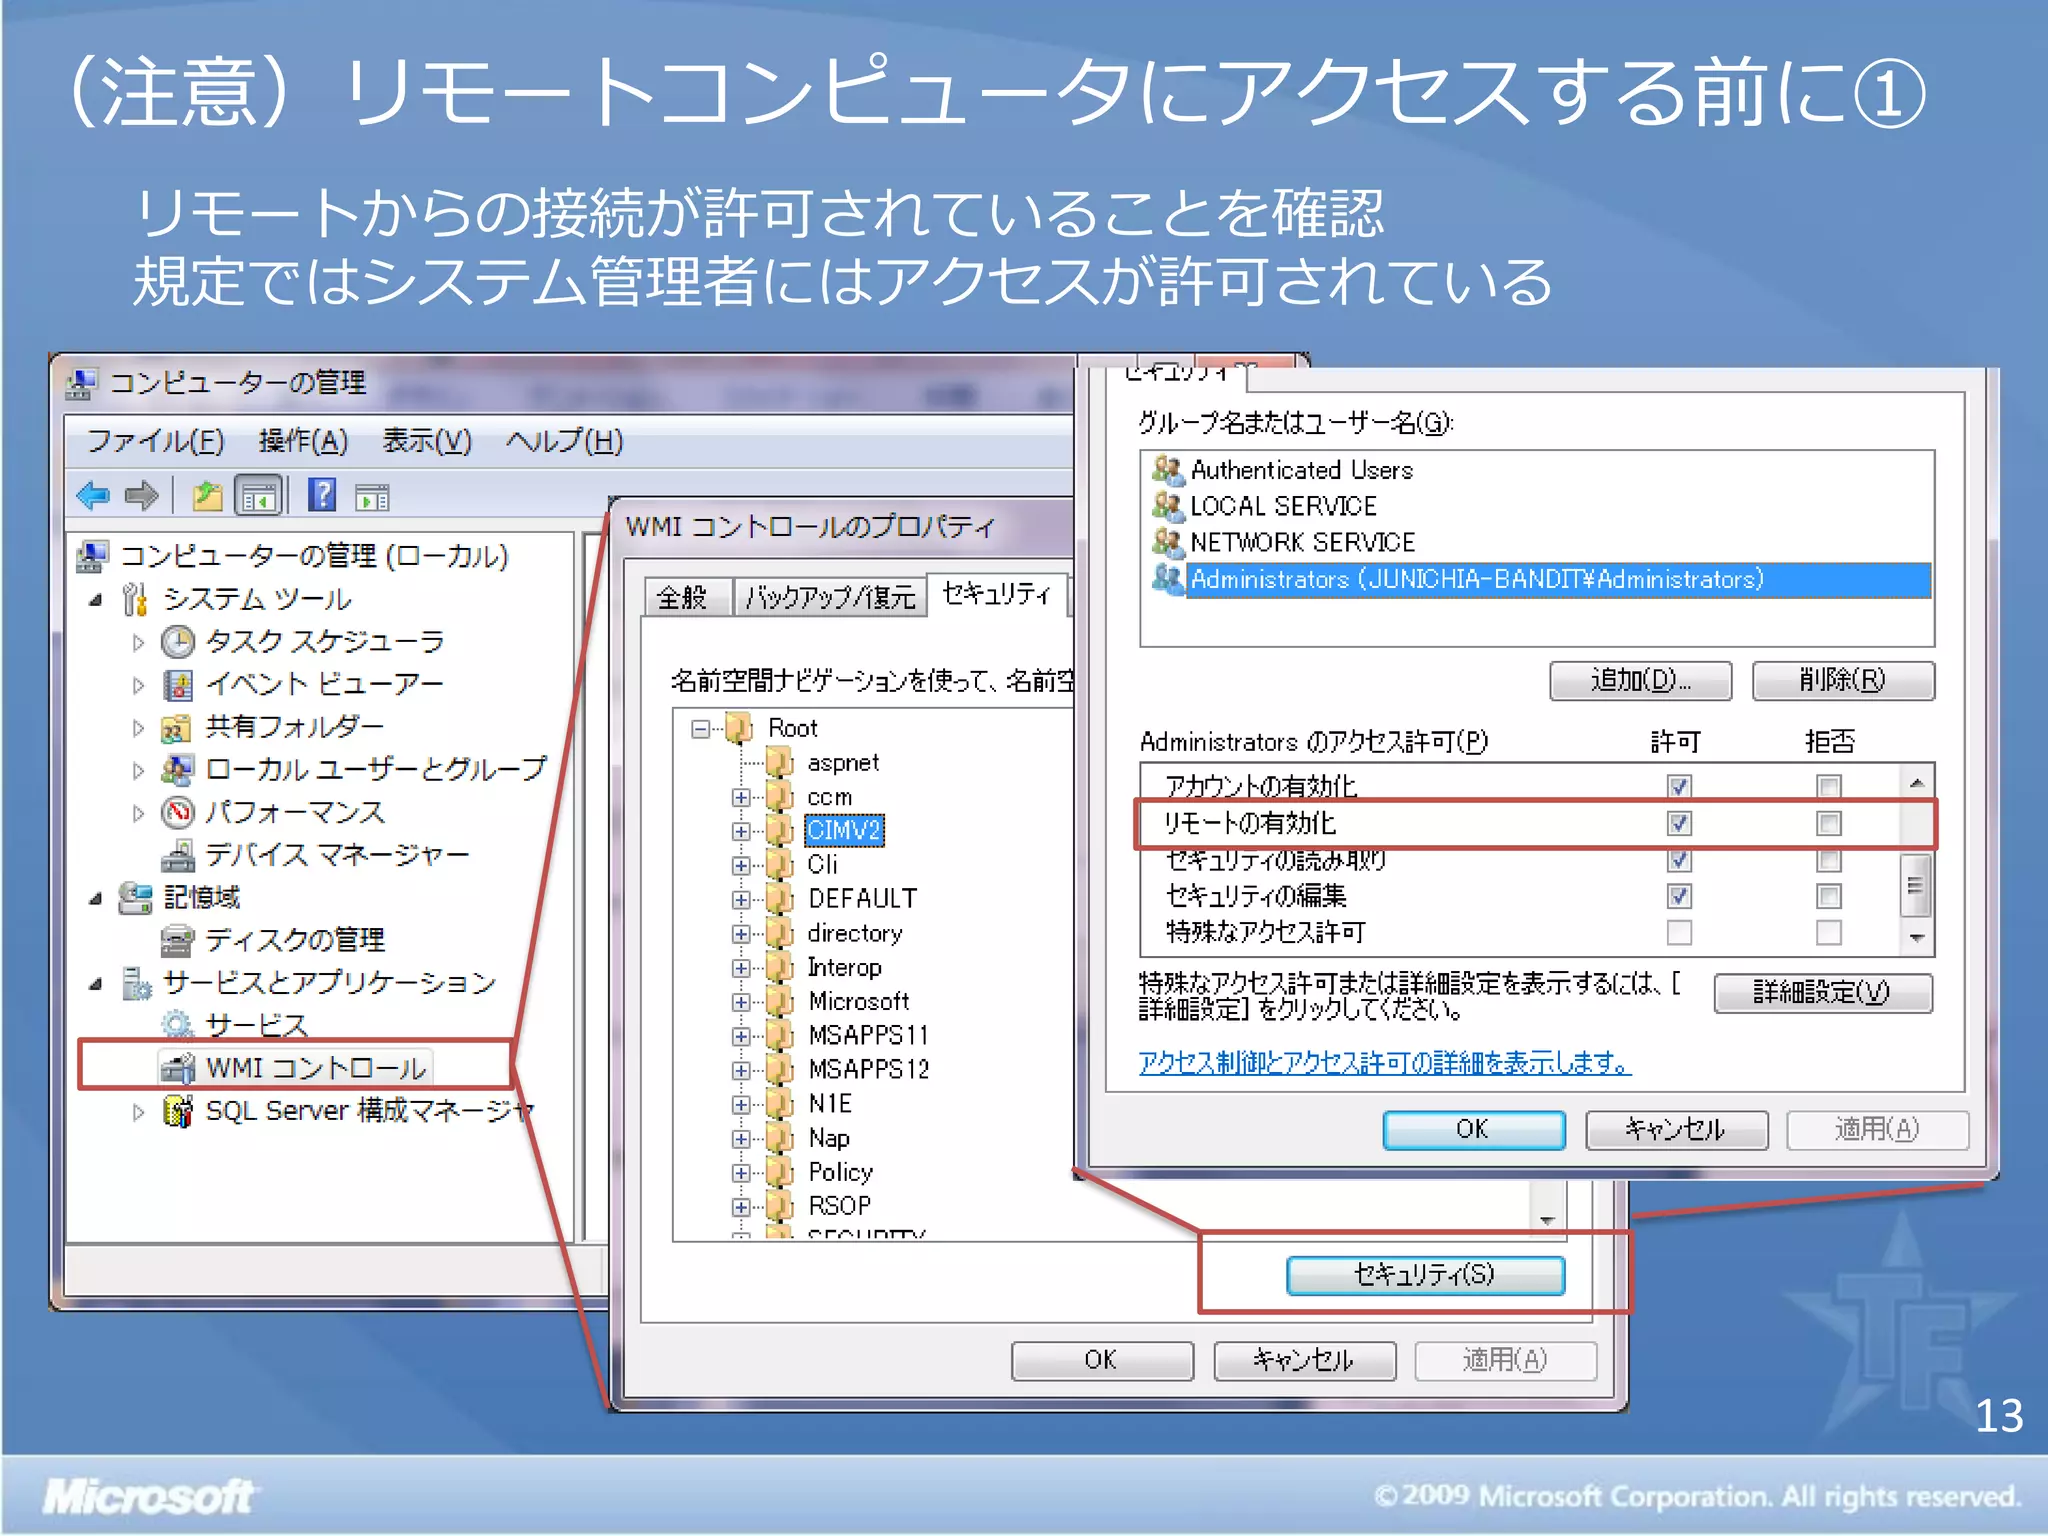Toggle the show/hide console tree icon
Image resolution: width=2048 pixels, height=1536 pixels.
[x=258, y=495]
